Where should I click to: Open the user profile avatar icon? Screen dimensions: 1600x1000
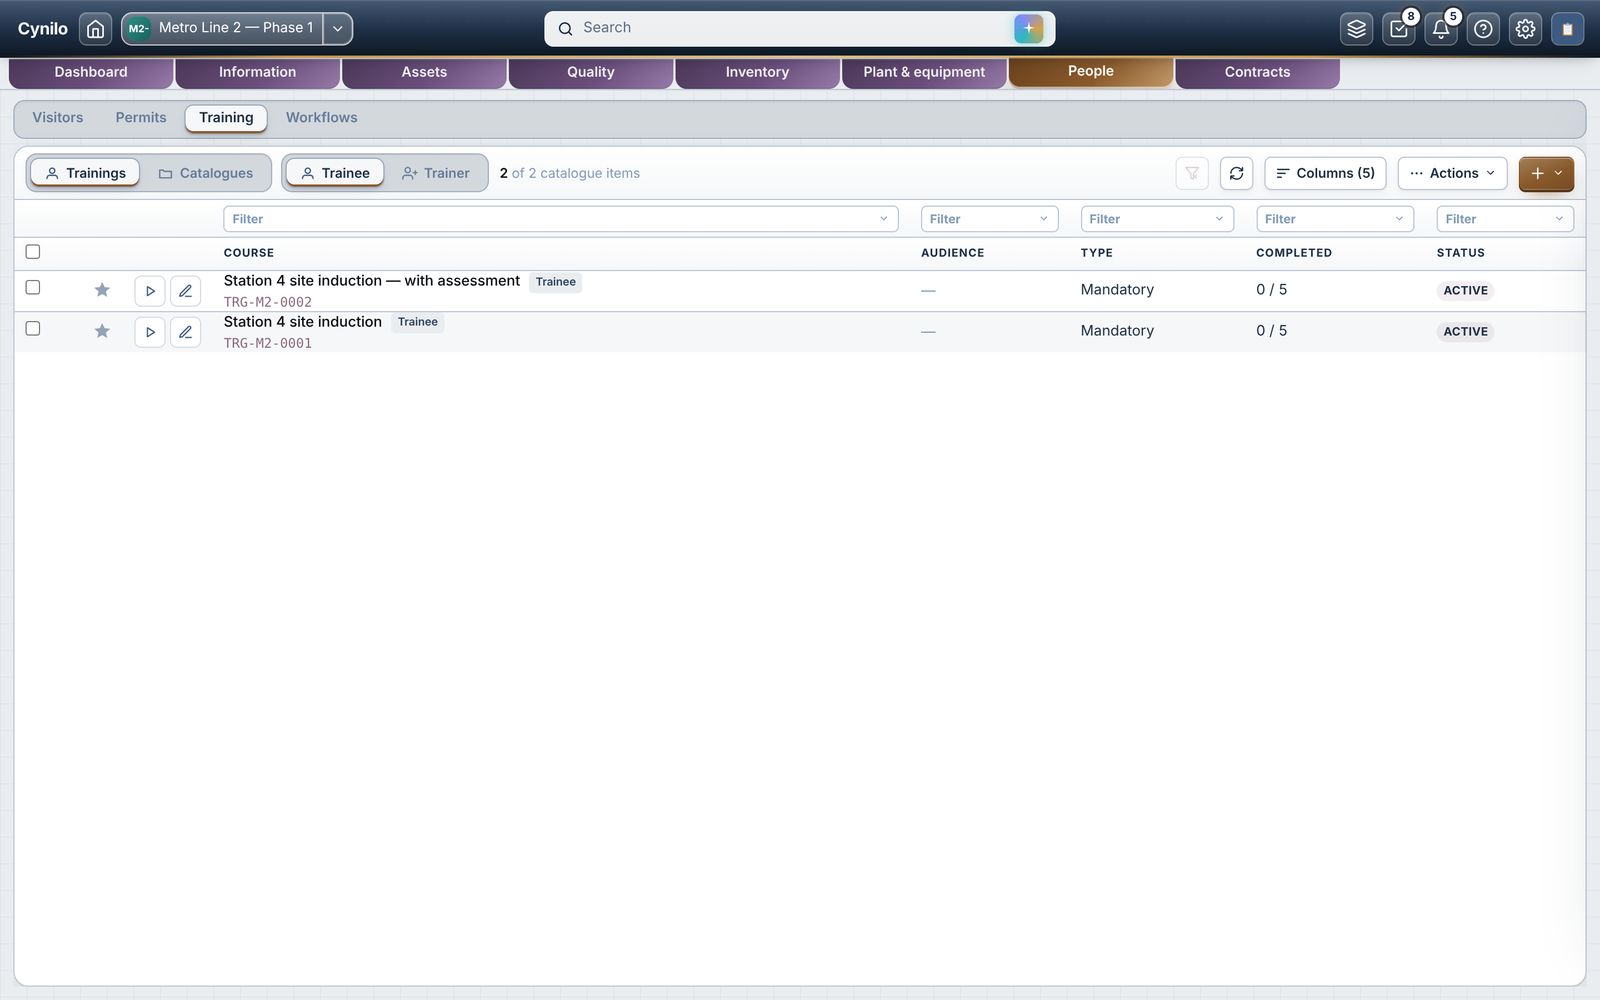pyautogui.click(x=1567, y=29)
